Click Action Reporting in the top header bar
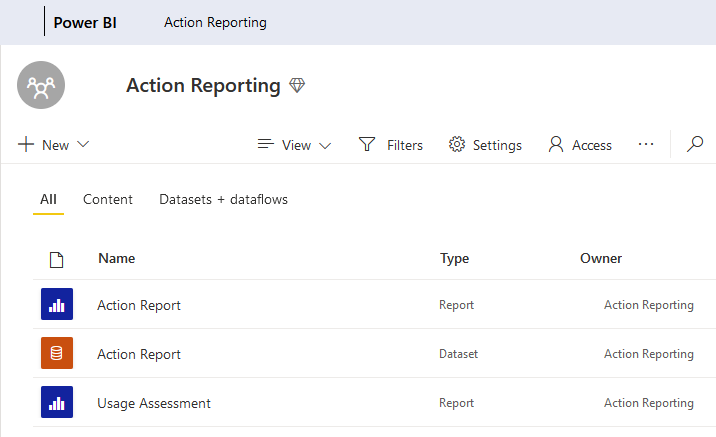716x437 pixels. [215, 23]
